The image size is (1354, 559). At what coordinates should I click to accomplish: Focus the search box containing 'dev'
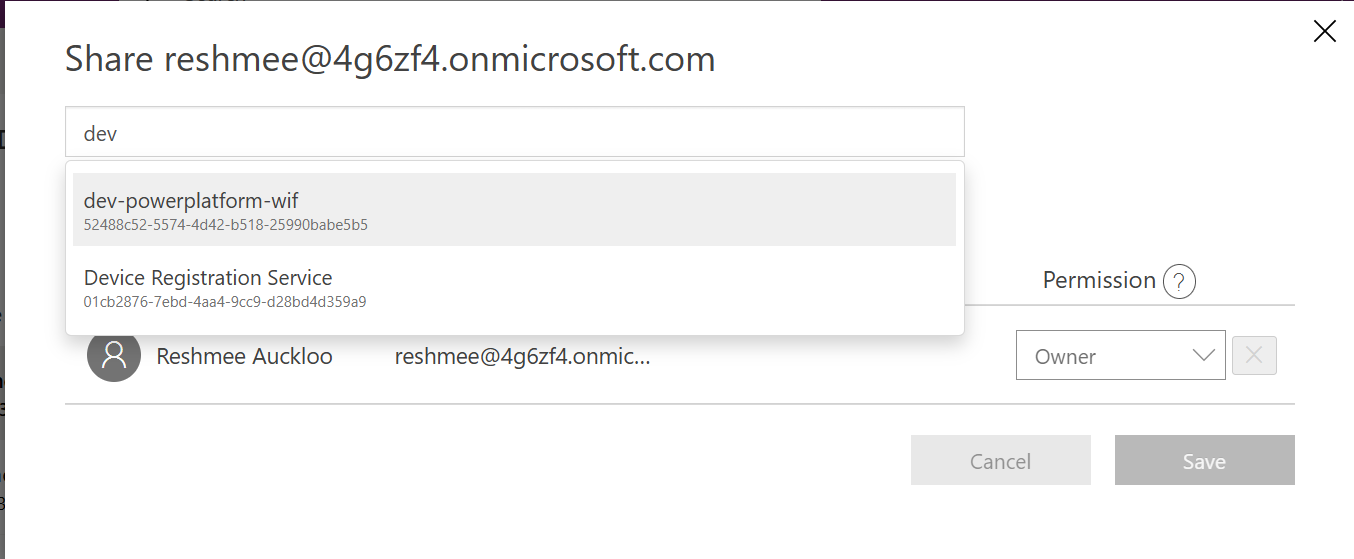[x=515, y=132]
